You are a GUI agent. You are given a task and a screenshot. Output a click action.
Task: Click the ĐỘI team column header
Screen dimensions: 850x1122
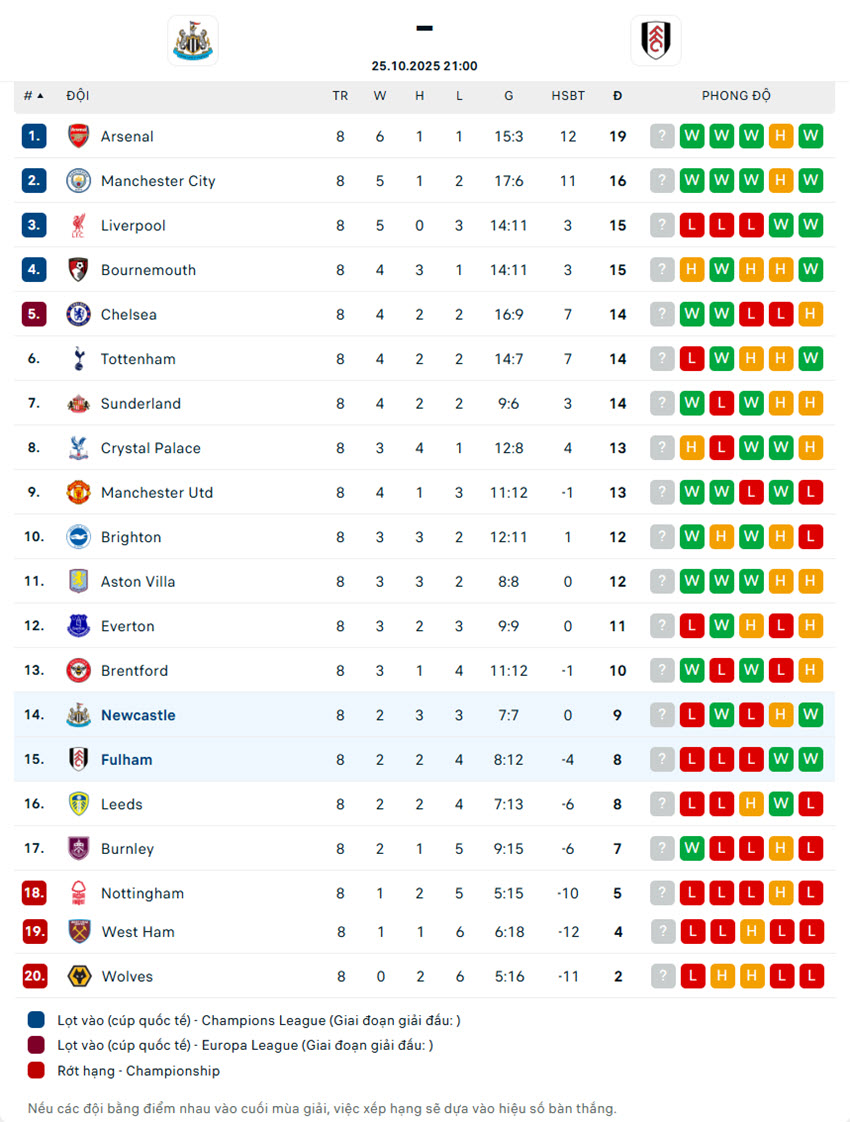(78, 96)
